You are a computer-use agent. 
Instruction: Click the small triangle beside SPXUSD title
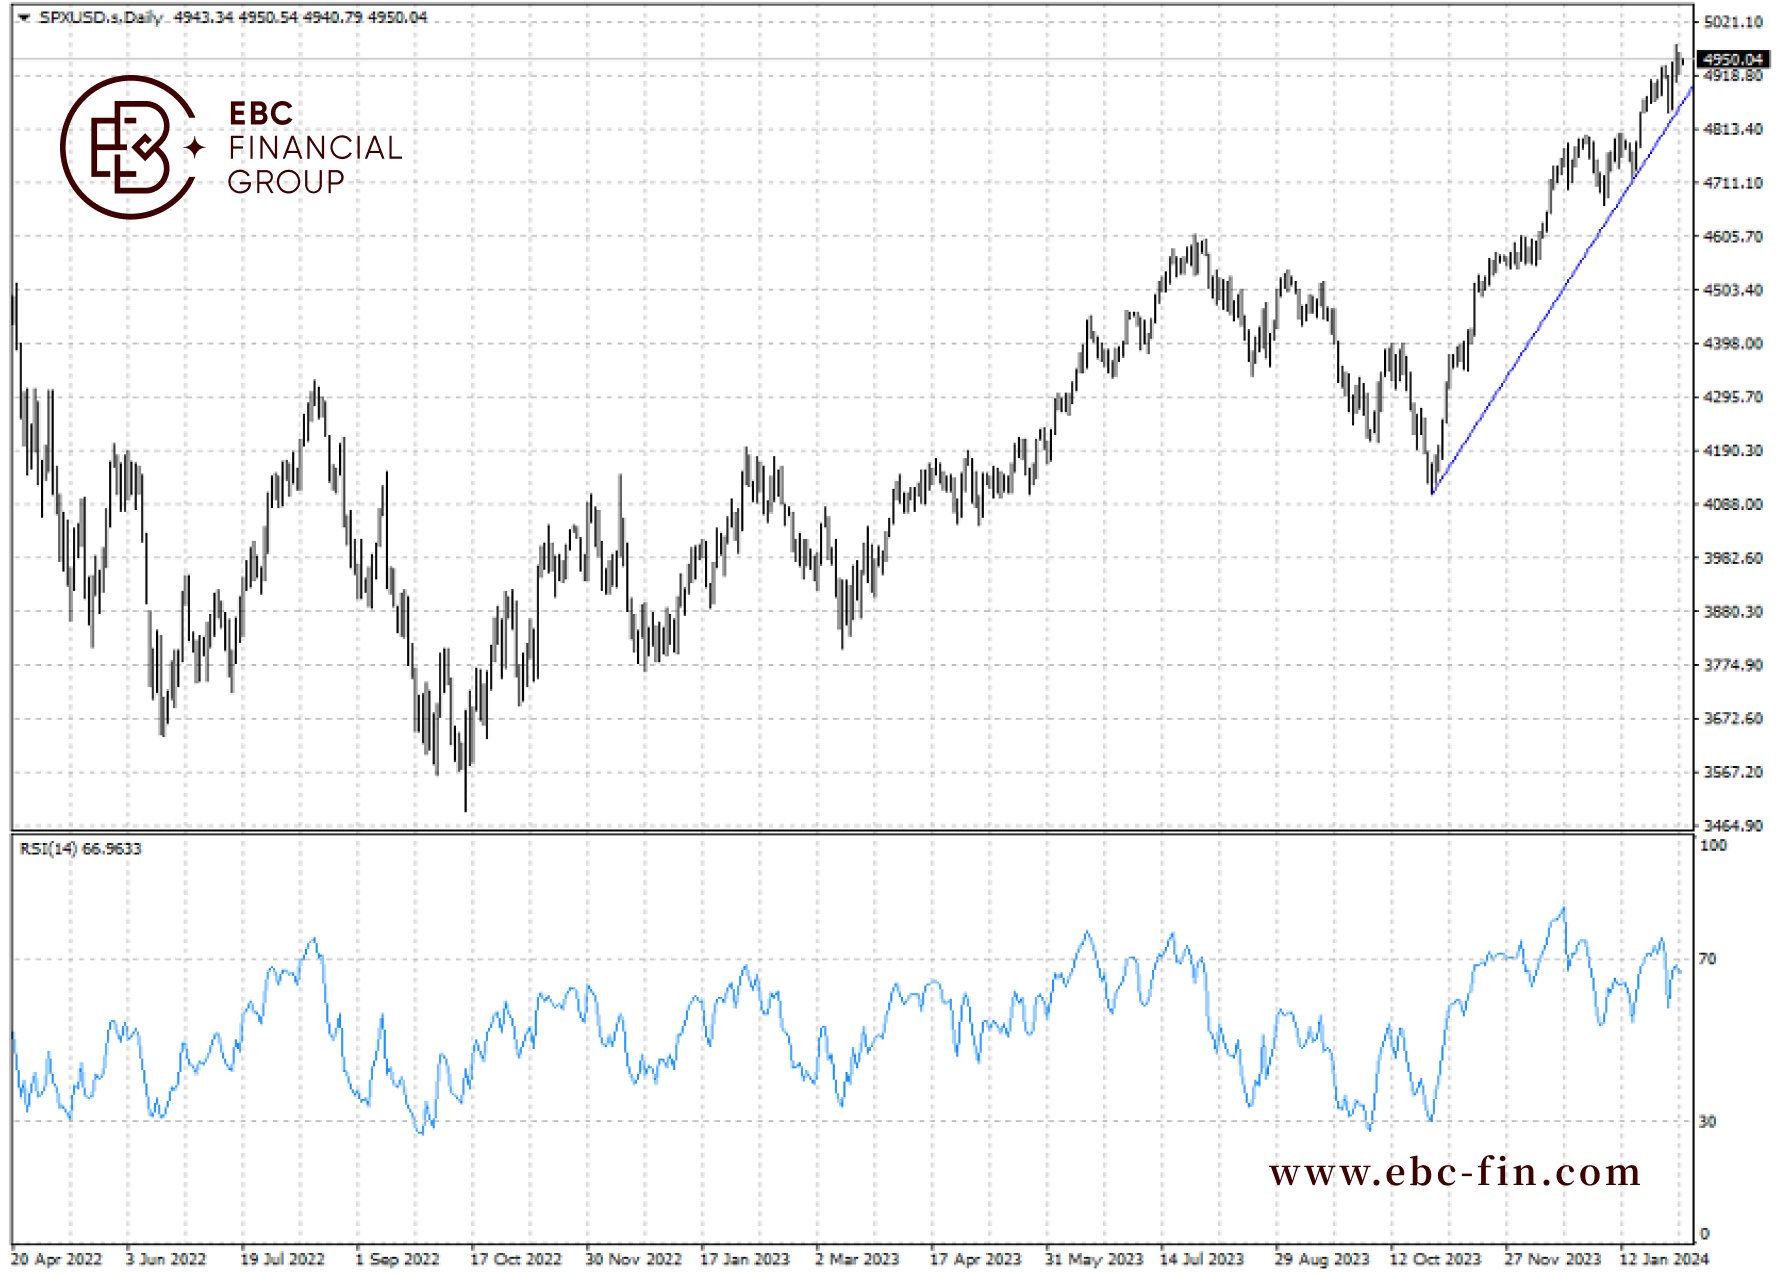pos(24,18)
